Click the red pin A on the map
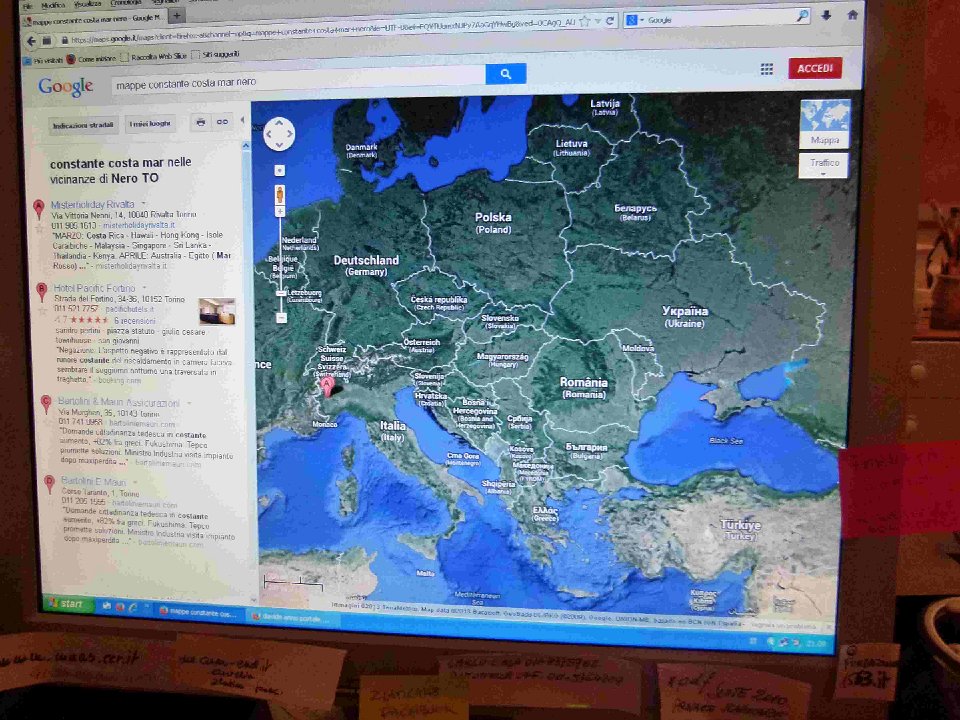 pos(327,386)
